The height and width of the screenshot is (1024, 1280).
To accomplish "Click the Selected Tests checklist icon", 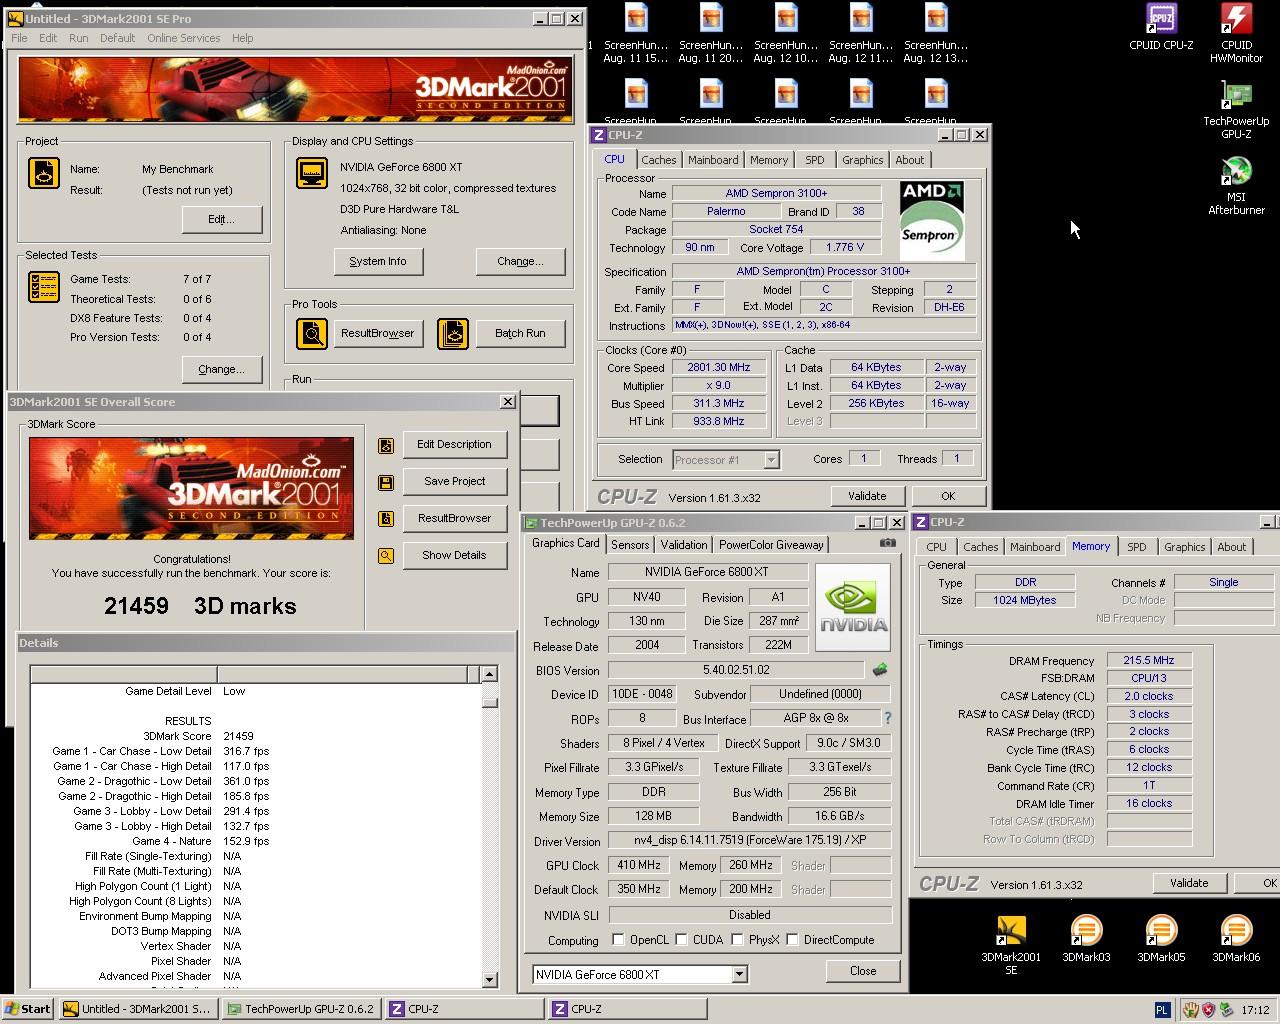I will pyautogui.click(x=44, y=287).
